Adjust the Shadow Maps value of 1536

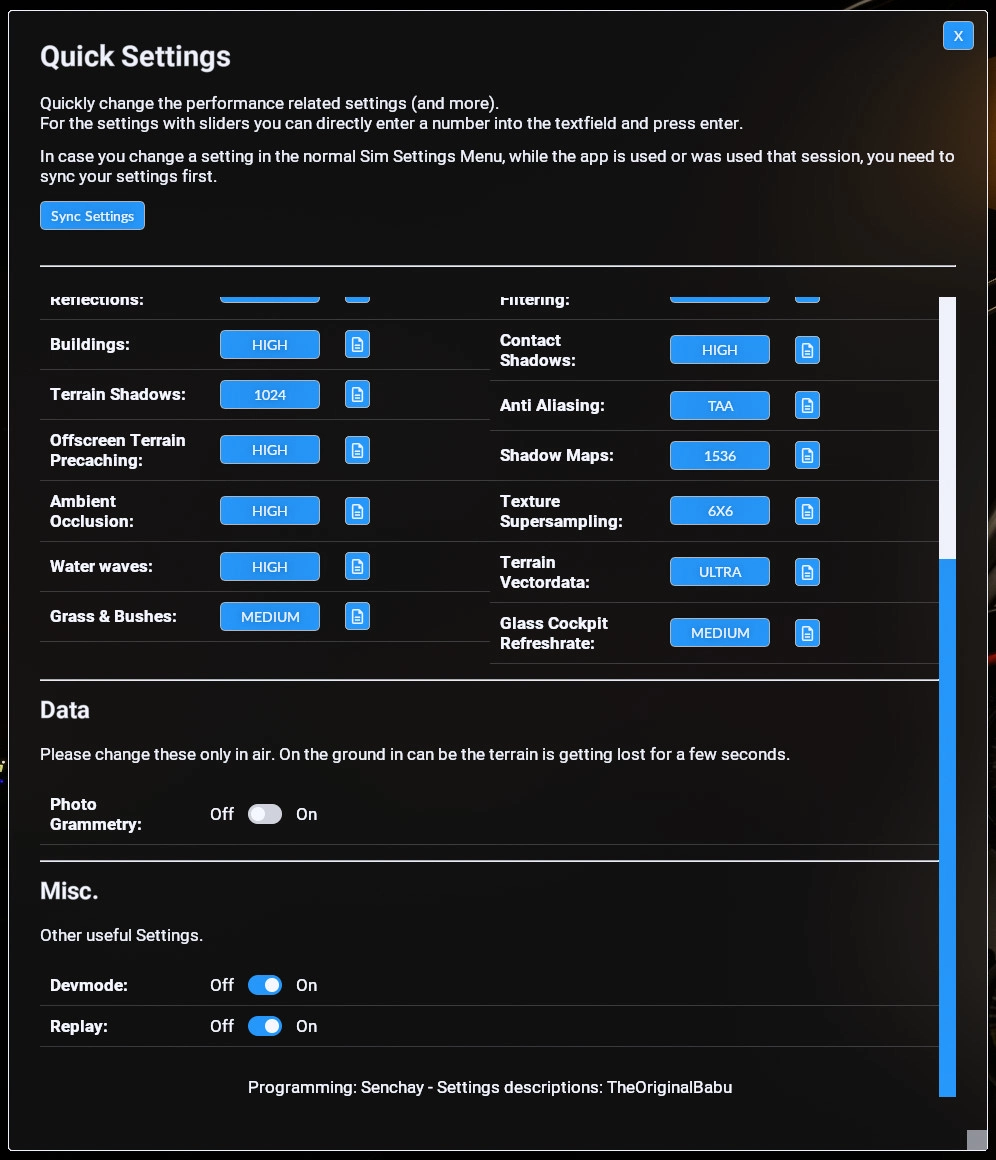719,455
